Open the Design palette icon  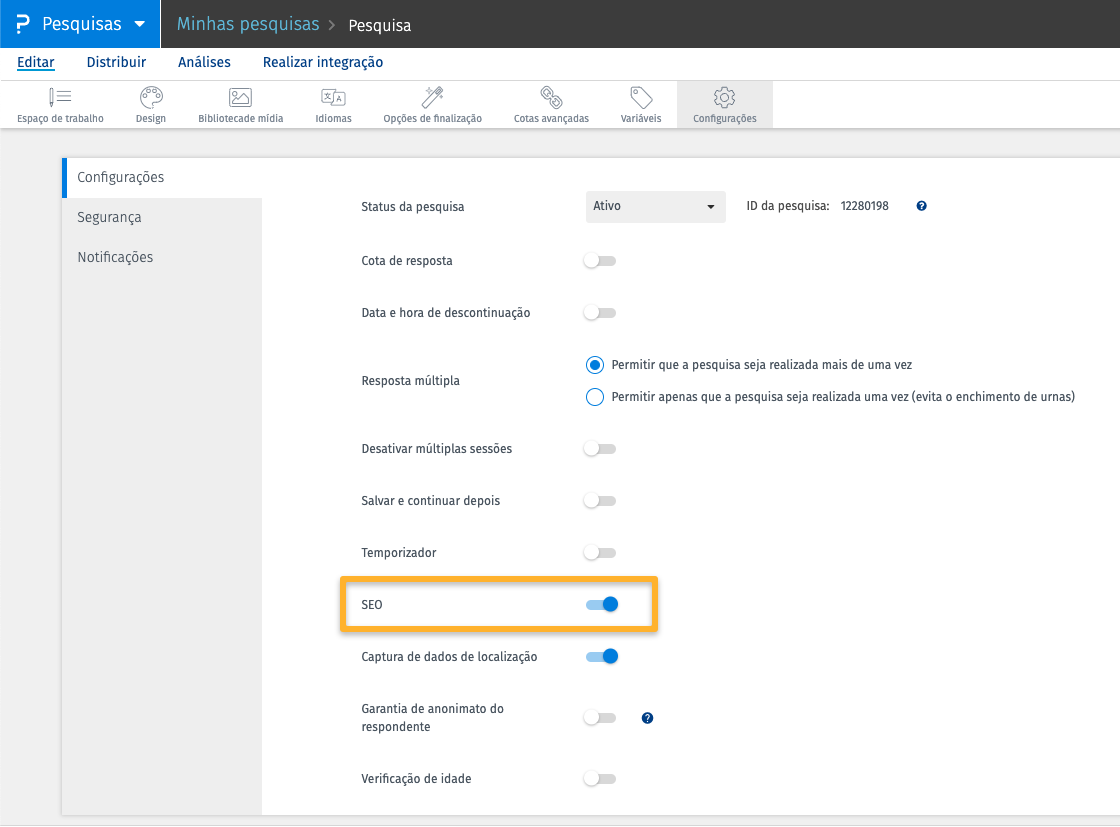coord(151,98)
